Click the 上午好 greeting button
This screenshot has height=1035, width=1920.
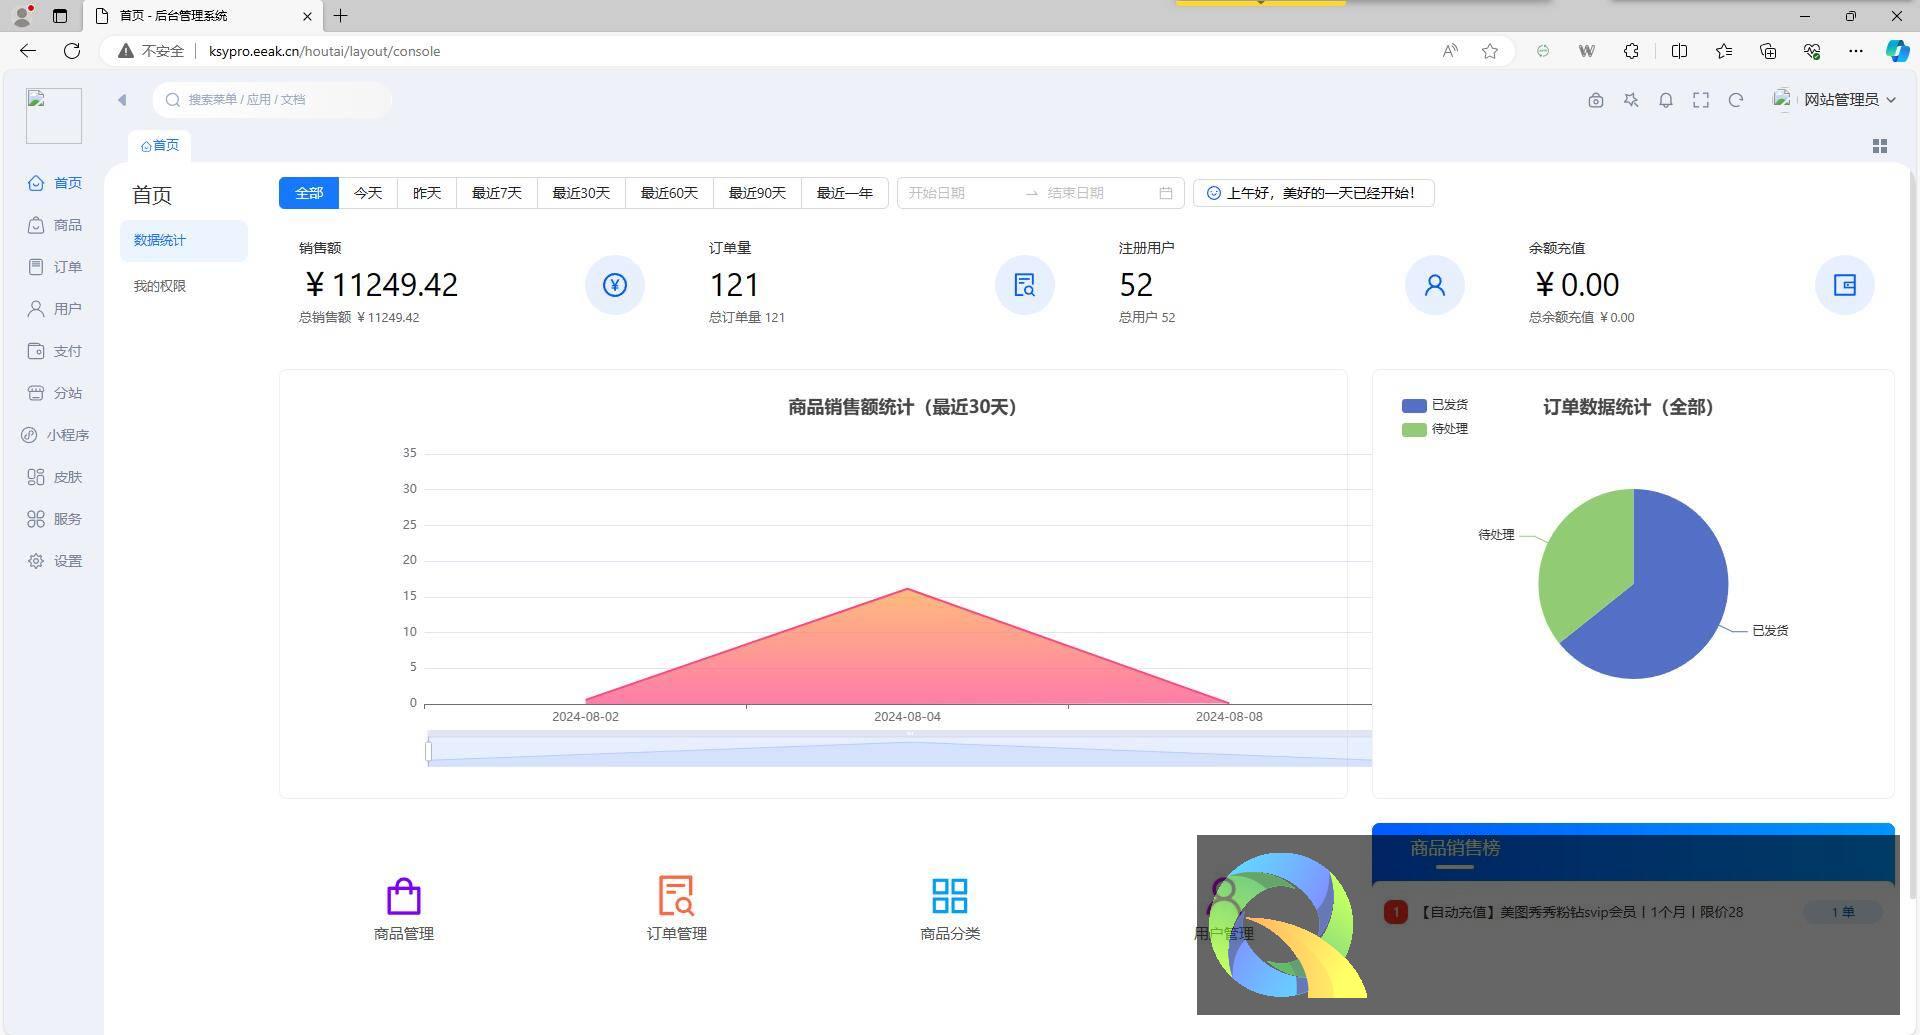(x=1313, y=193)
